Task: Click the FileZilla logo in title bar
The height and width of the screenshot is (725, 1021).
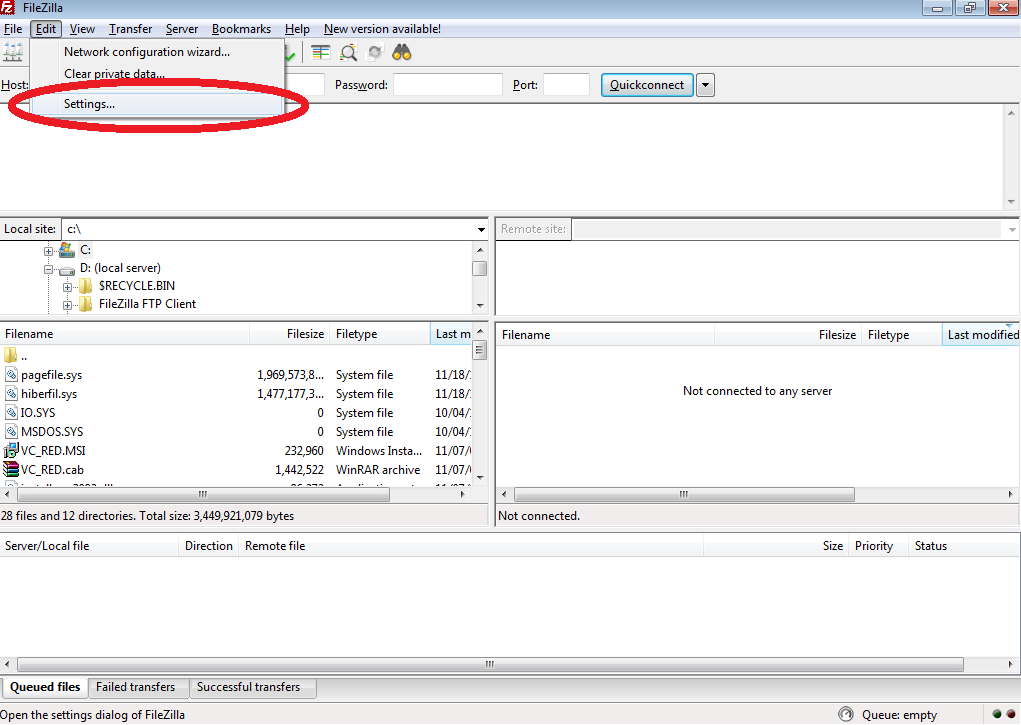Action: [7, 8]
